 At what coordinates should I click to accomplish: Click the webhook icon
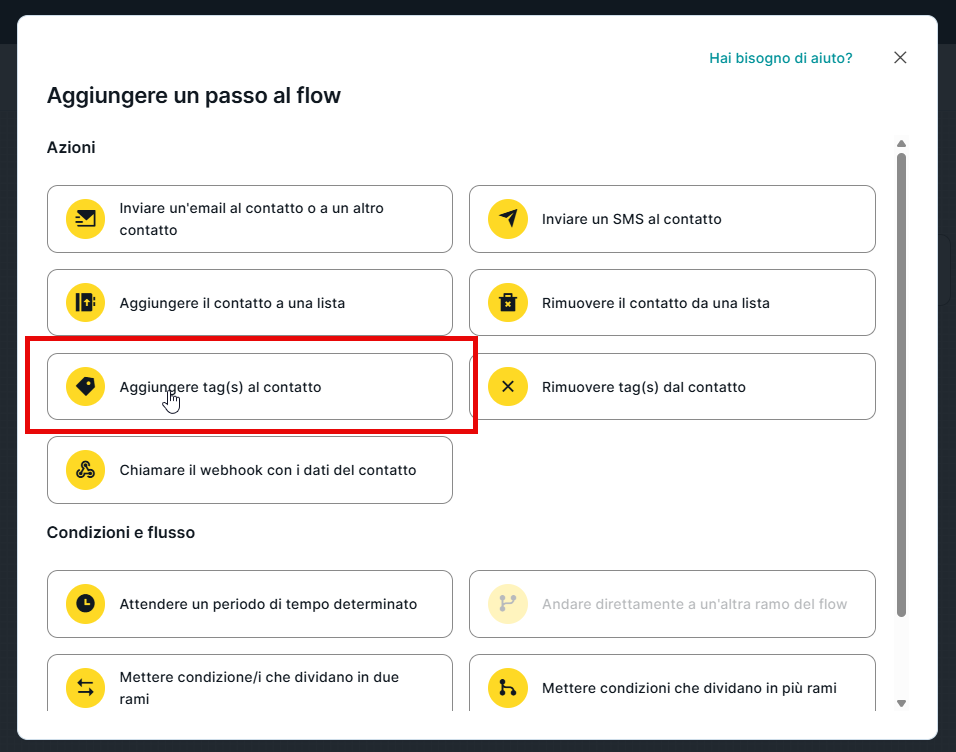point(86,470)
